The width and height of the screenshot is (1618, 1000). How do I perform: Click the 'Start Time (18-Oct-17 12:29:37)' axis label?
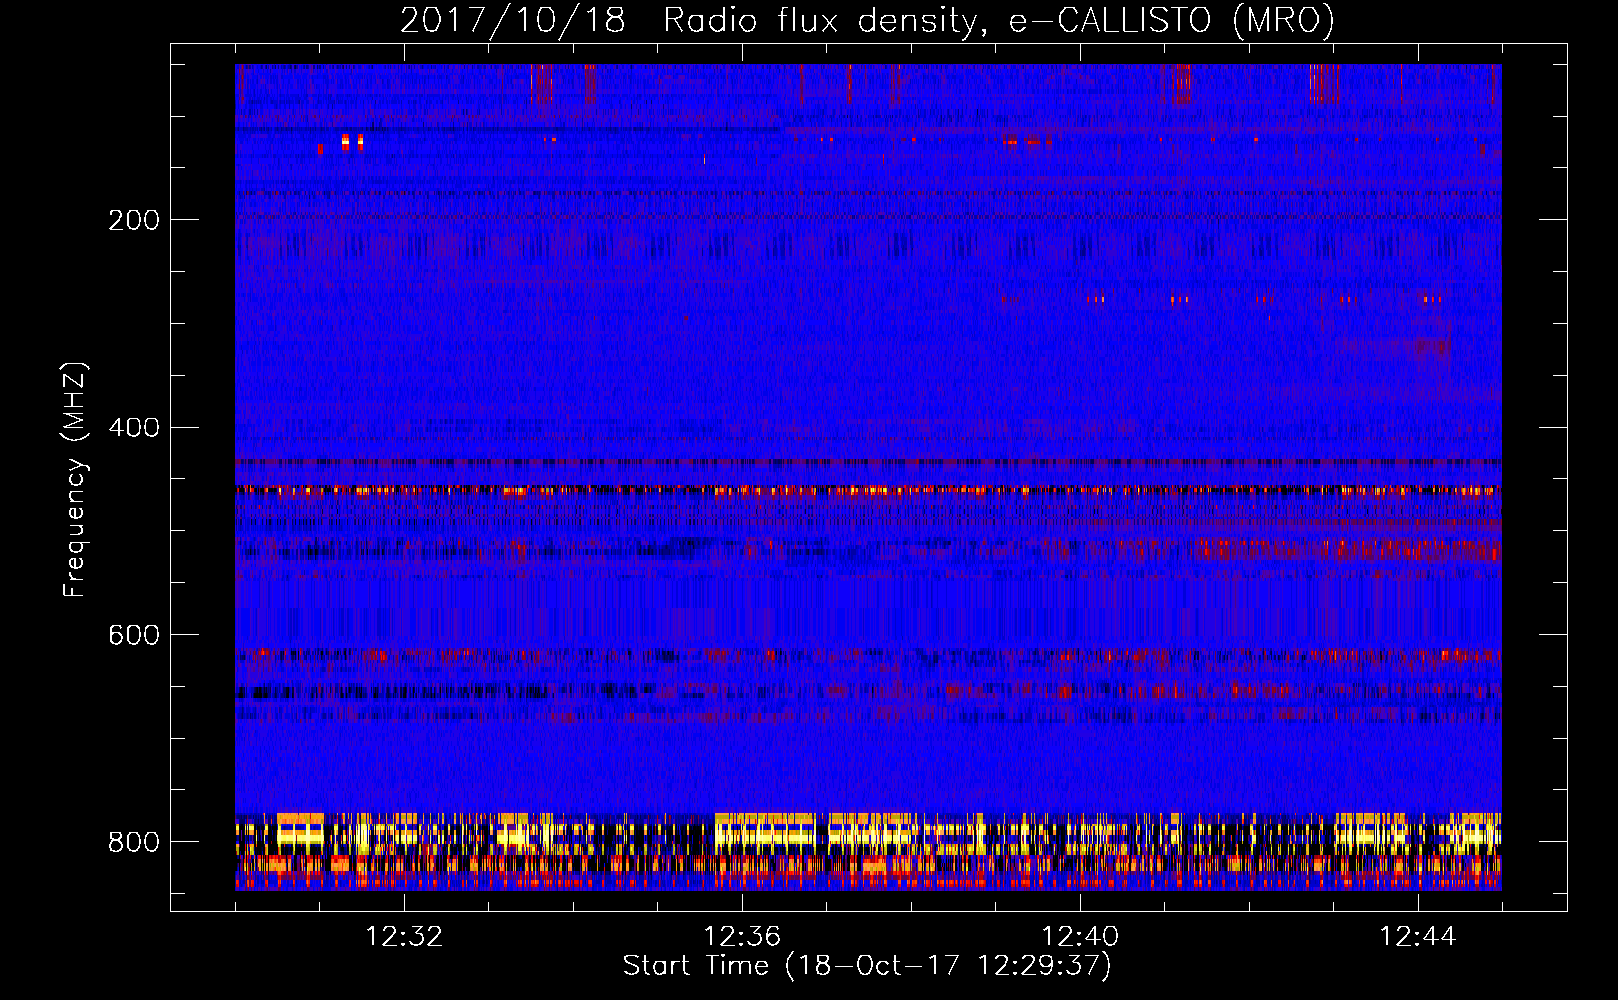(x=867, y=966)
